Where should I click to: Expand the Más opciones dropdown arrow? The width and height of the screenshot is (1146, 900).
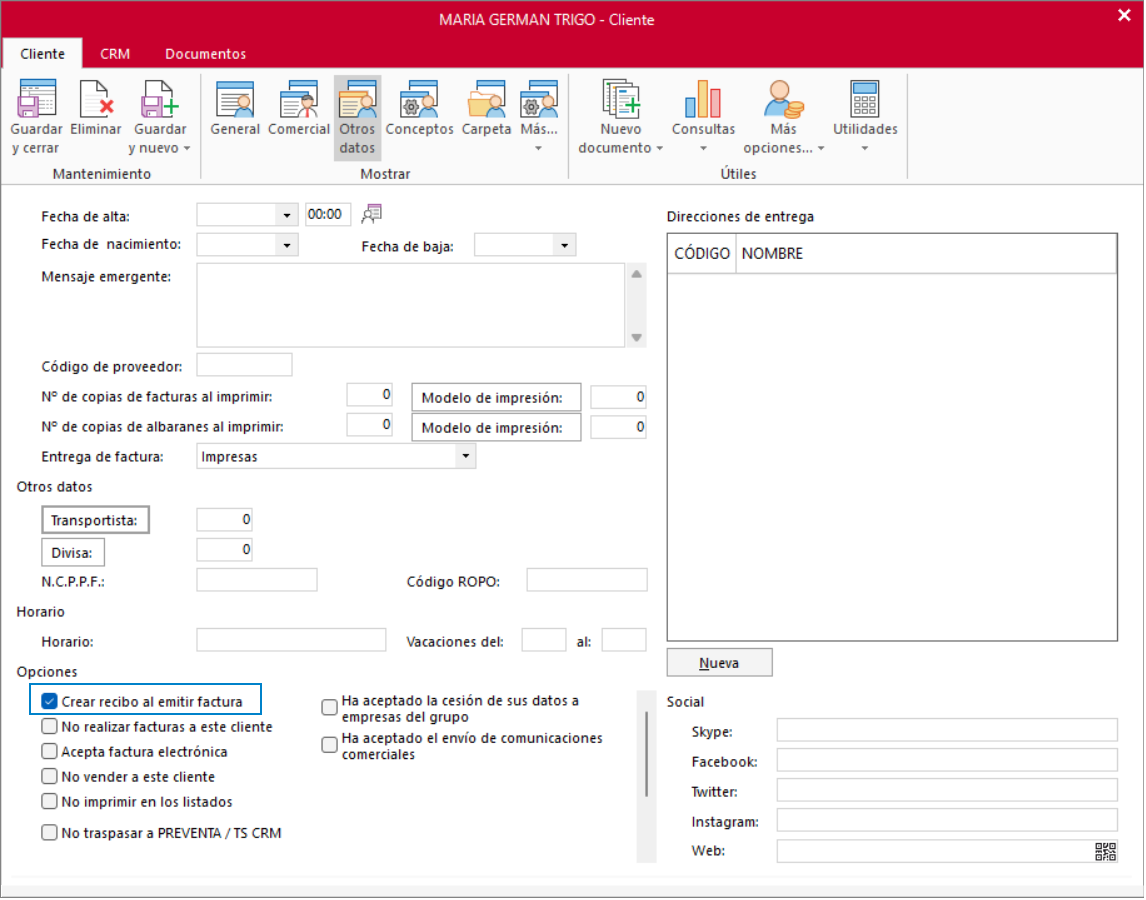pyautogui.click(x=821, y=148)
